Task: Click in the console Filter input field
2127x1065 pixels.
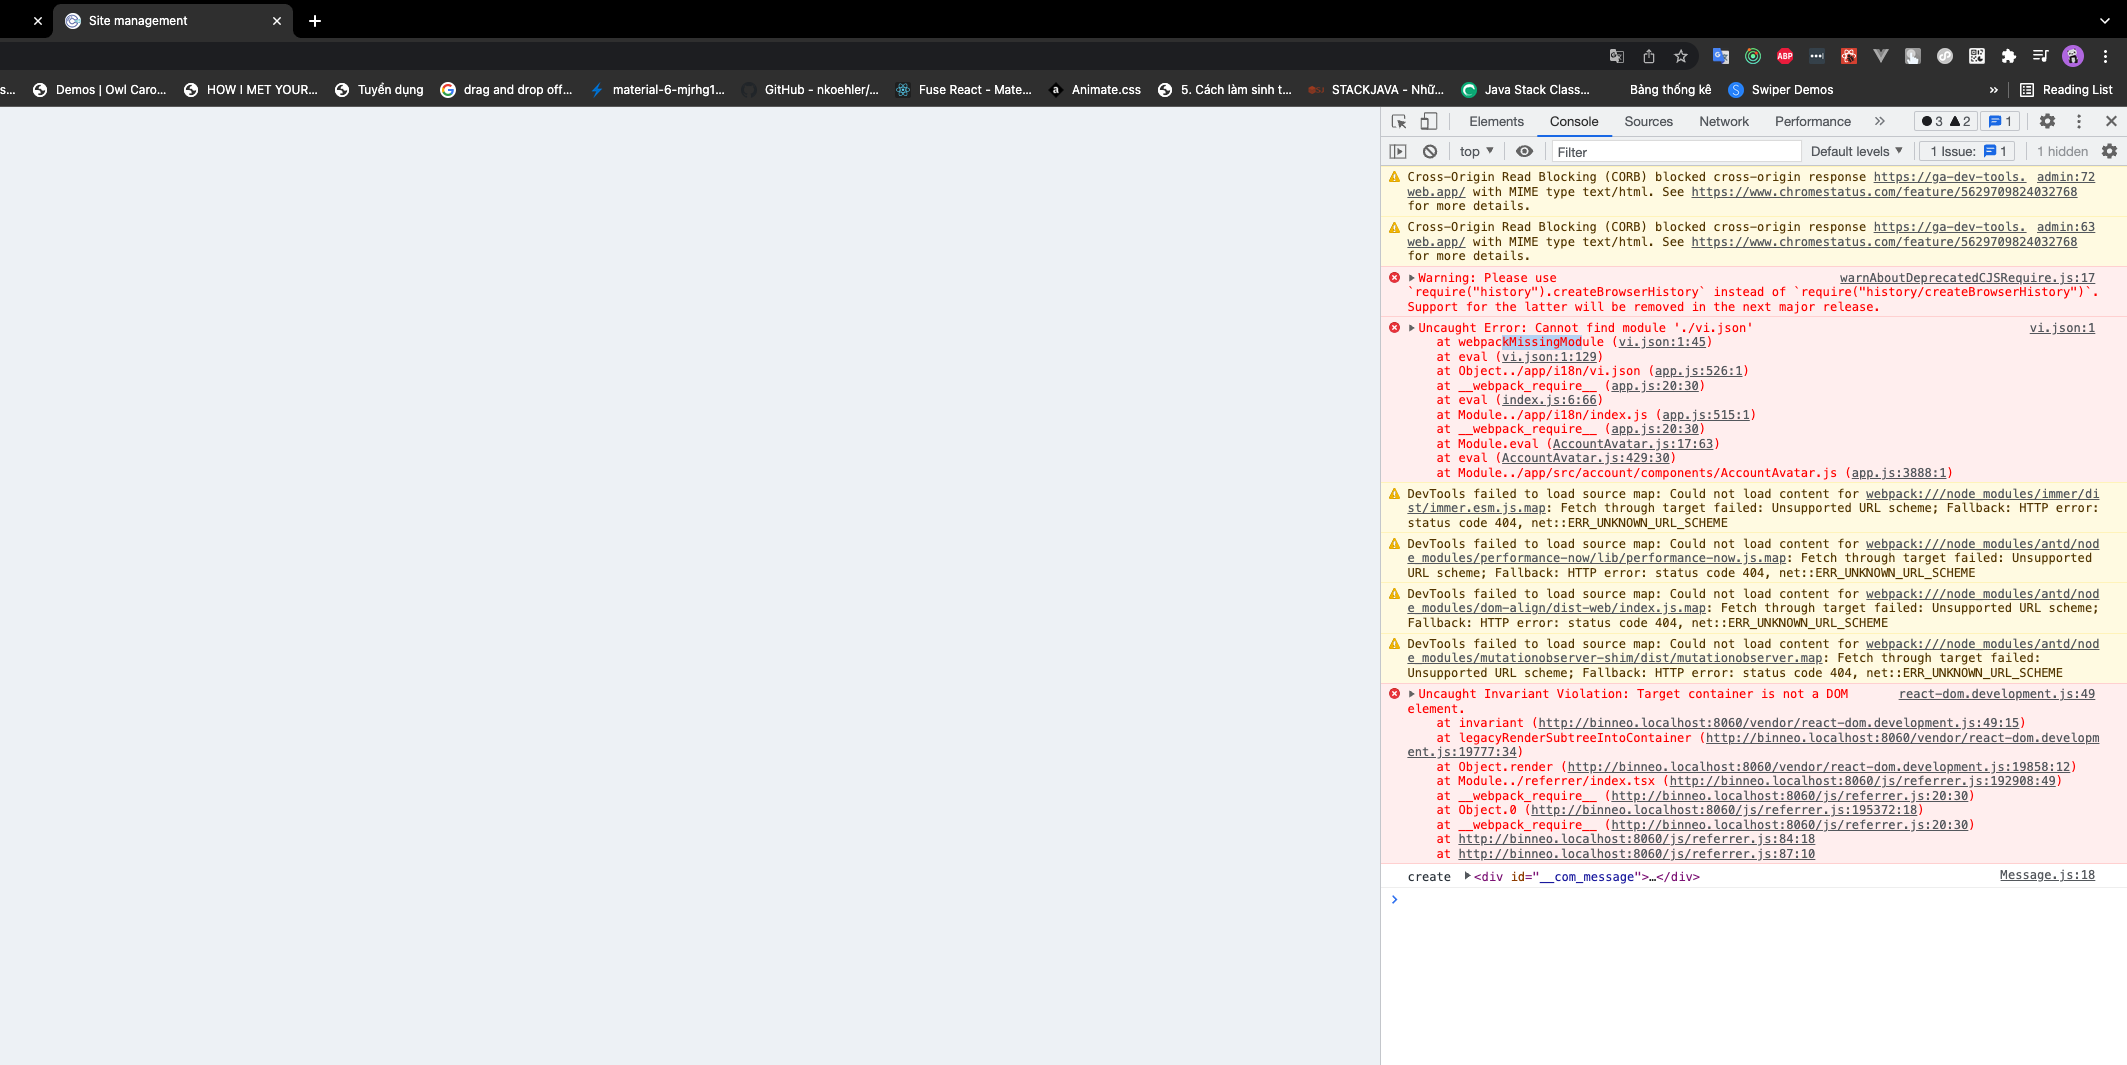Action: 1675,152
